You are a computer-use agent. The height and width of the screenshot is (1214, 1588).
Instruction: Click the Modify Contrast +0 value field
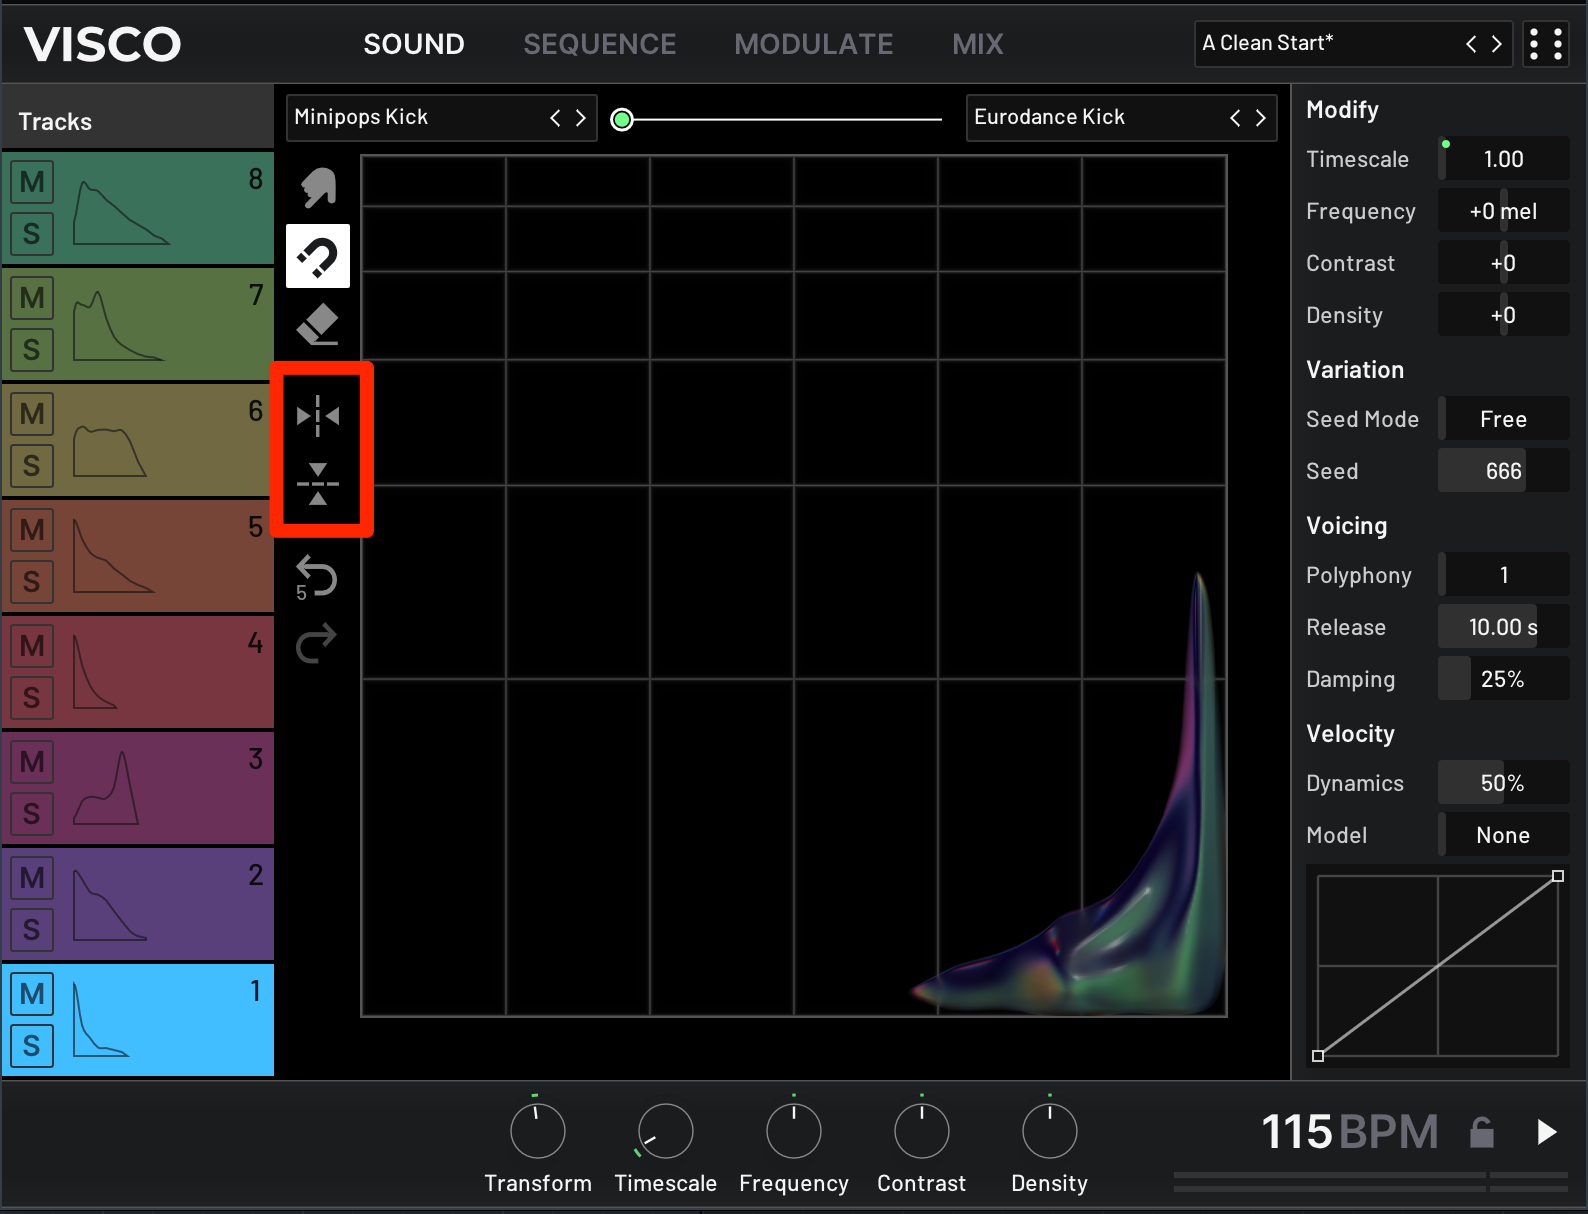point(1504,263)
